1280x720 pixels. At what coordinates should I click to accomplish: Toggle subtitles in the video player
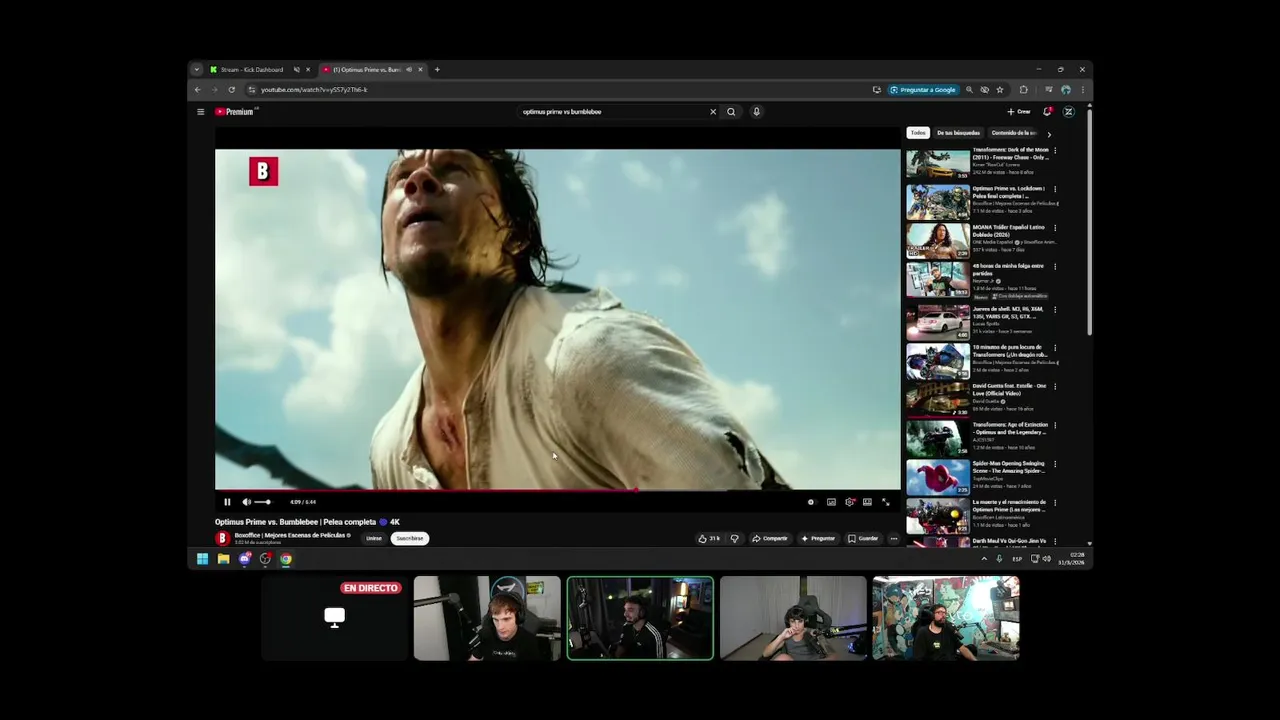[x=831, y=502]
